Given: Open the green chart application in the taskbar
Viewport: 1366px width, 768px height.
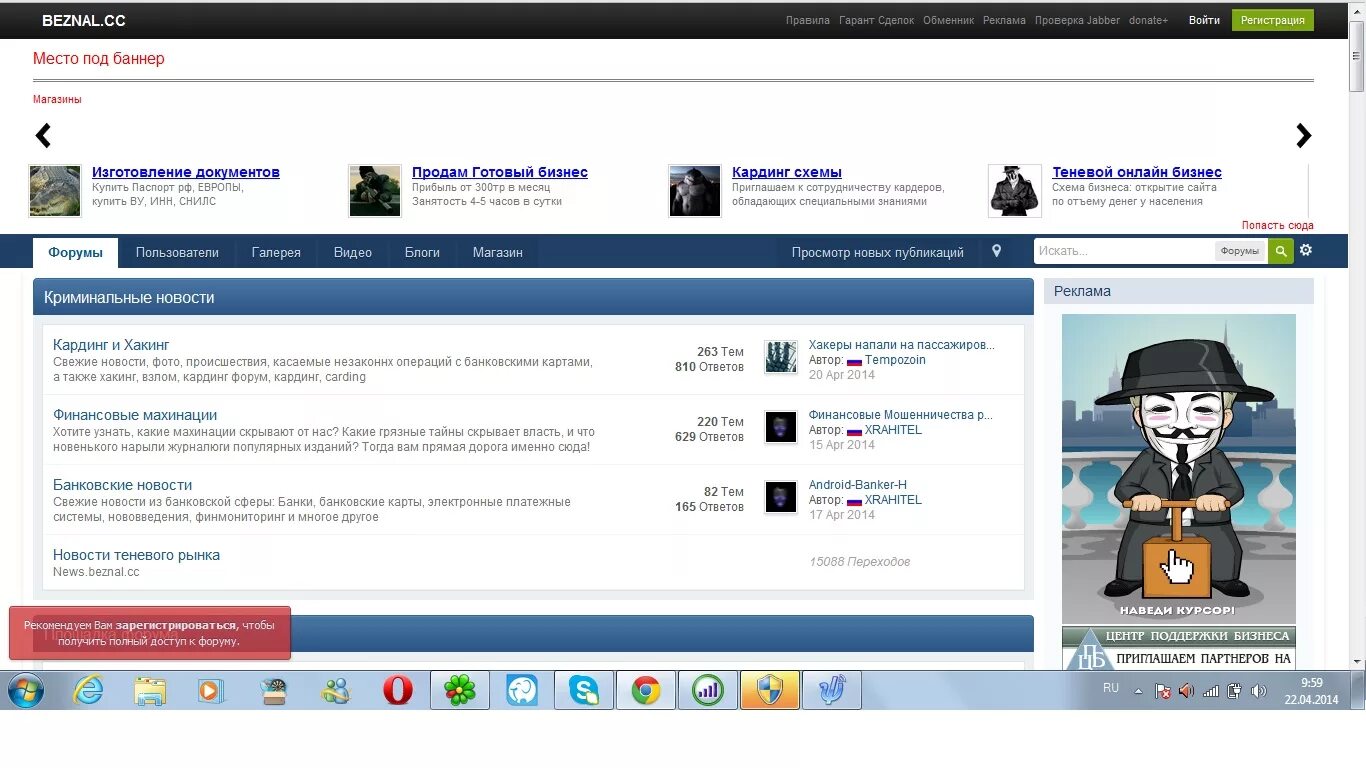Looking at the screenshot, I should (708, 690).
